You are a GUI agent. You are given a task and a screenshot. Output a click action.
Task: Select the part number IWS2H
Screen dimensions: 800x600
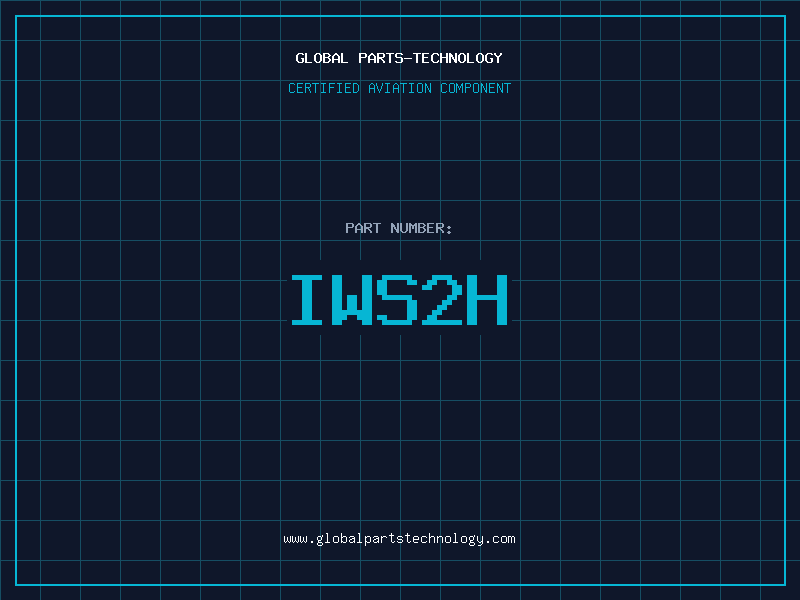pyautogui.click(x=399, y=300)
